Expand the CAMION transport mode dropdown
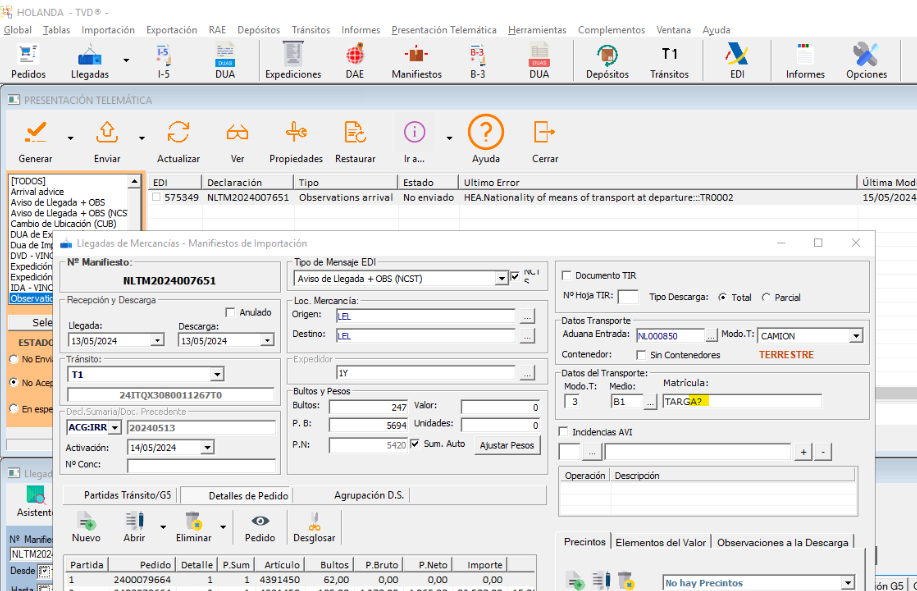This screenshot has height=591, width=917. (855, 336)
